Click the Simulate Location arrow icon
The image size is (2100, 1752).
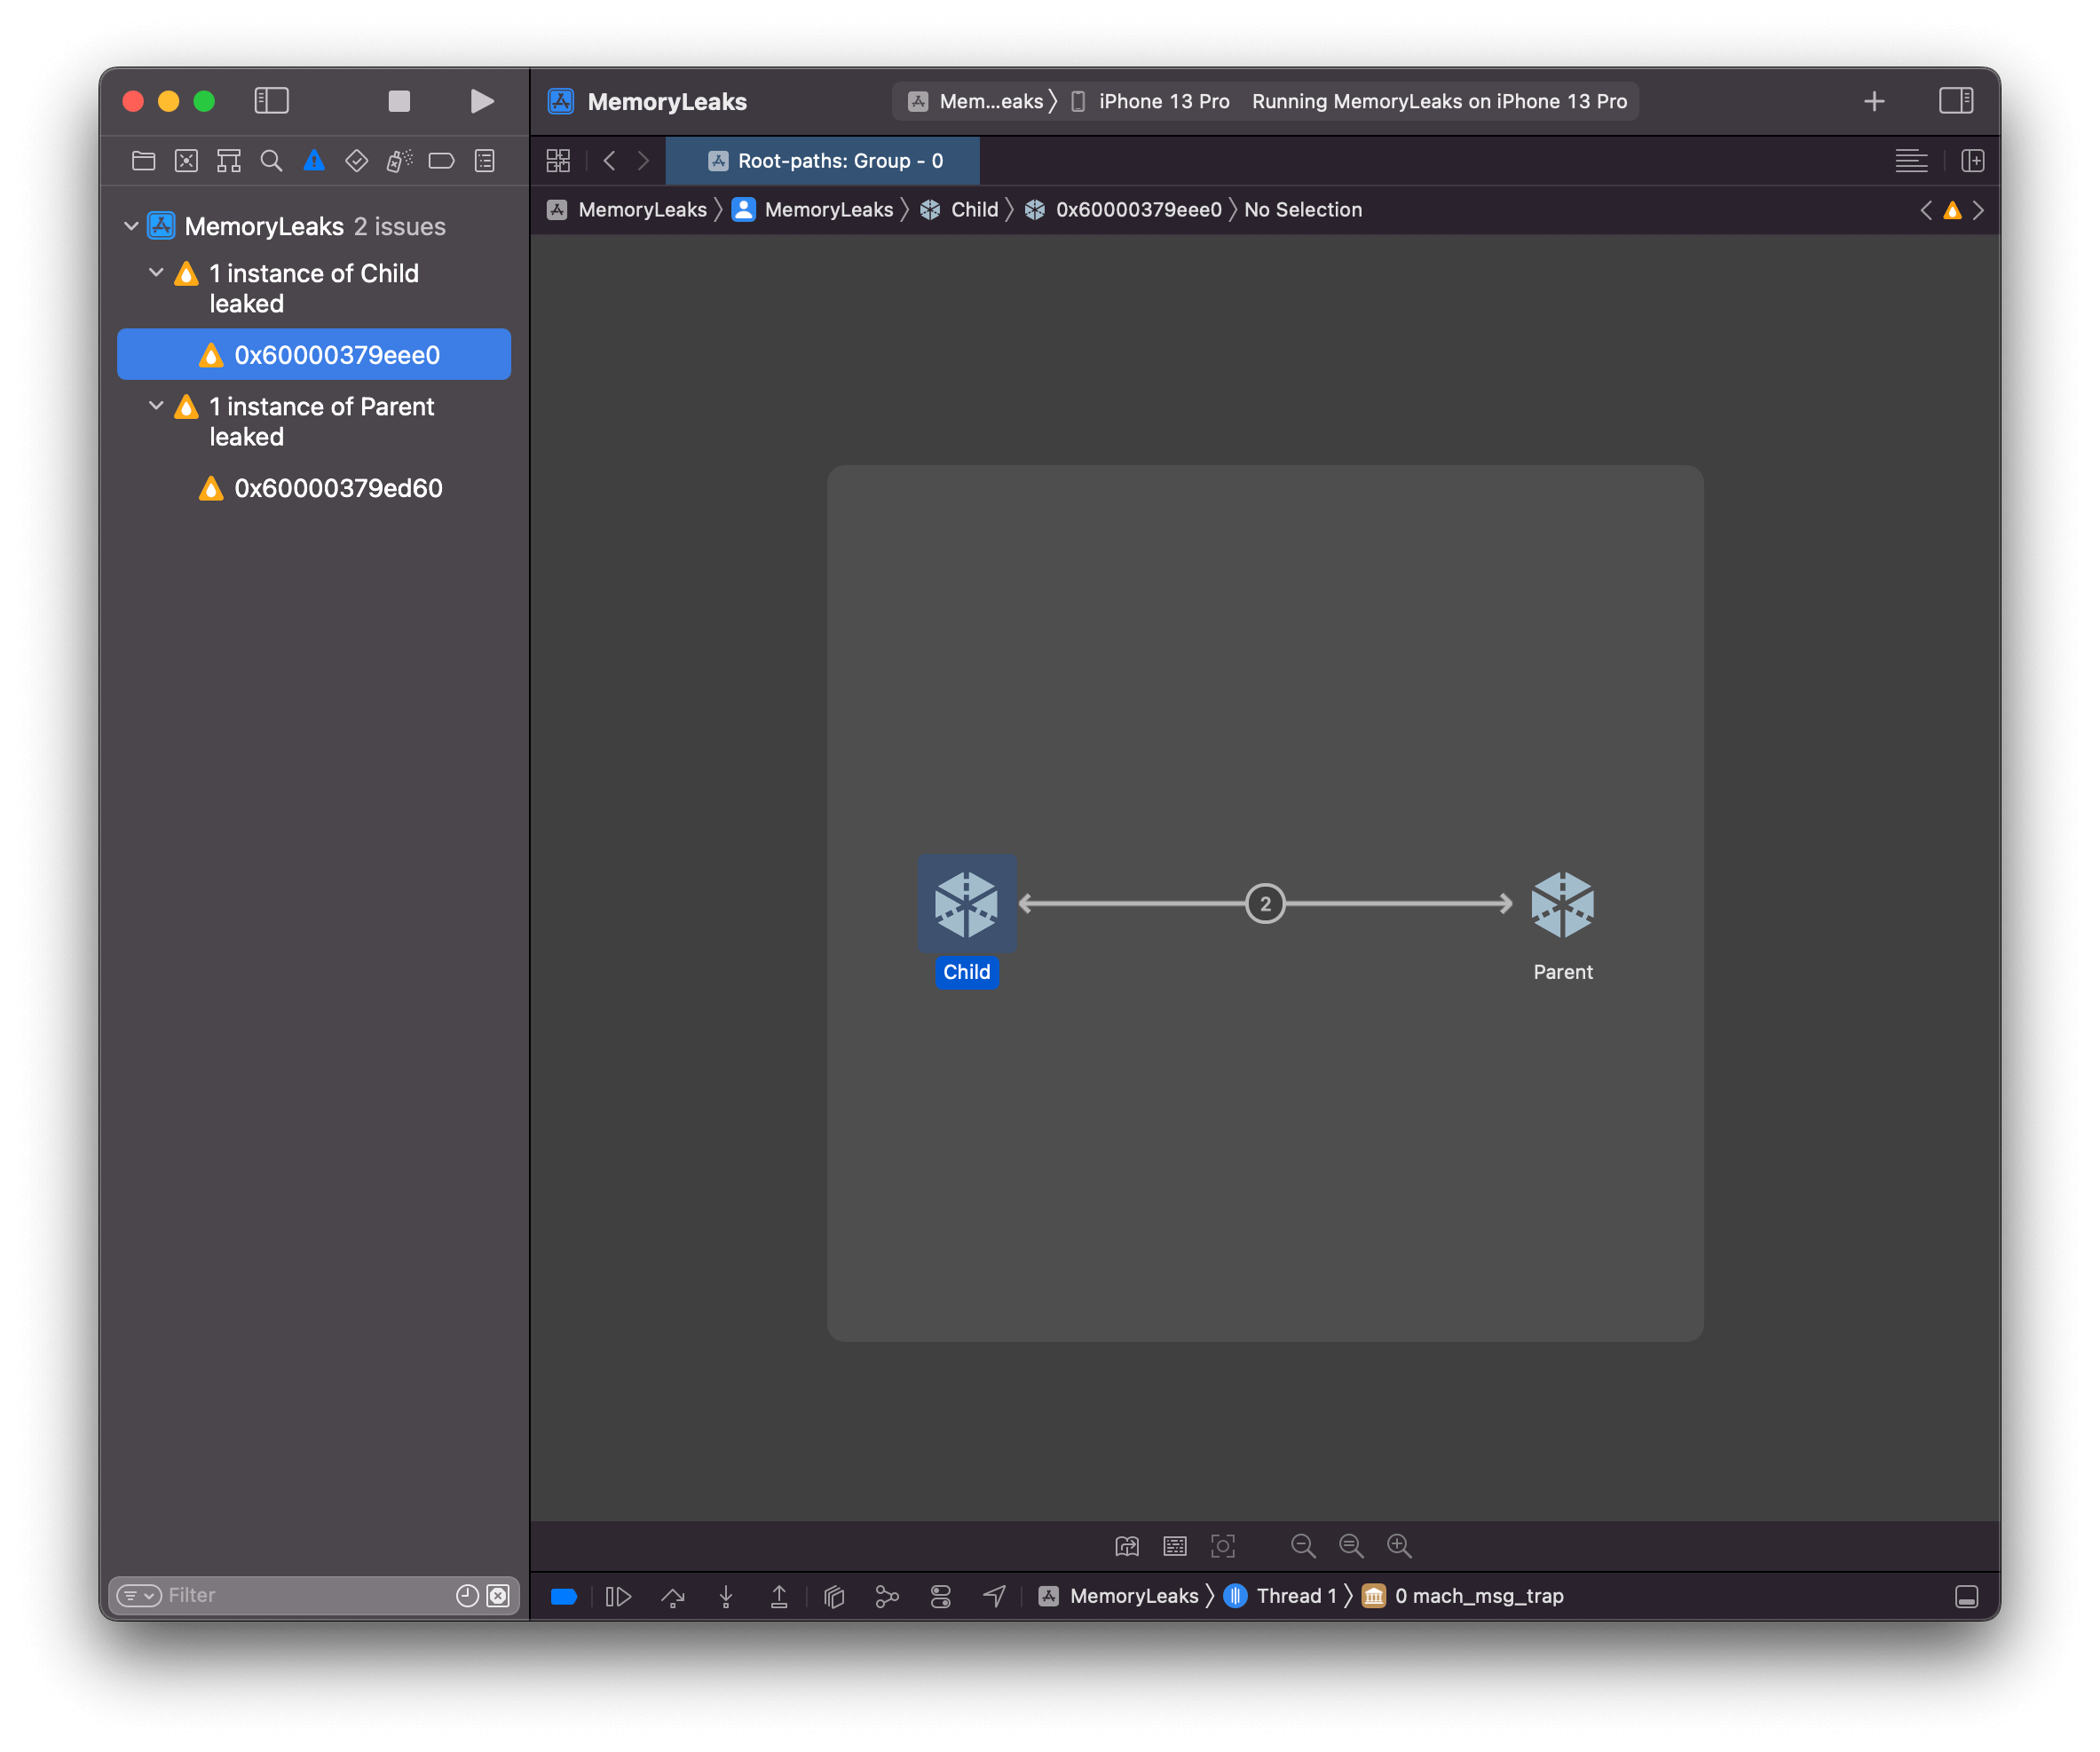click(994, 1597)
